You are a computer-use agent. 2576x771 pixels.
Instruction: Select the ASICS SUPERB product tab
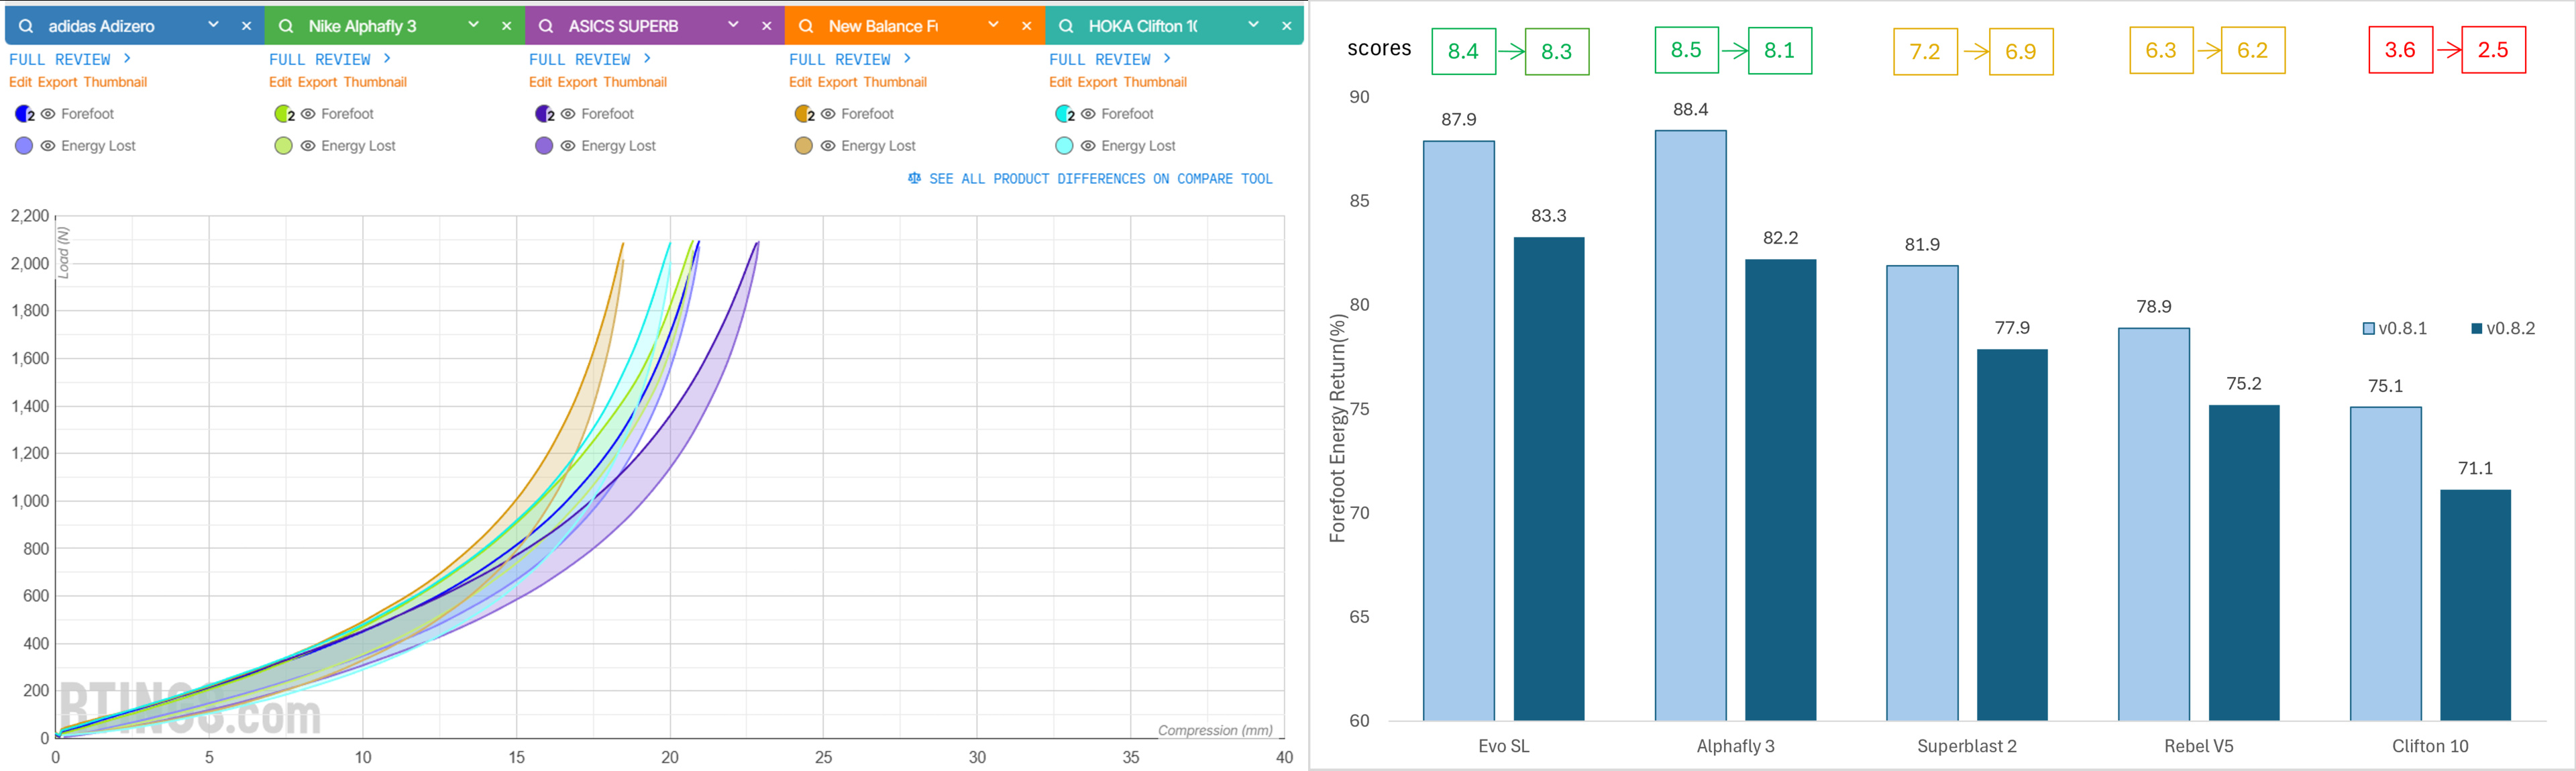point(623,26)
